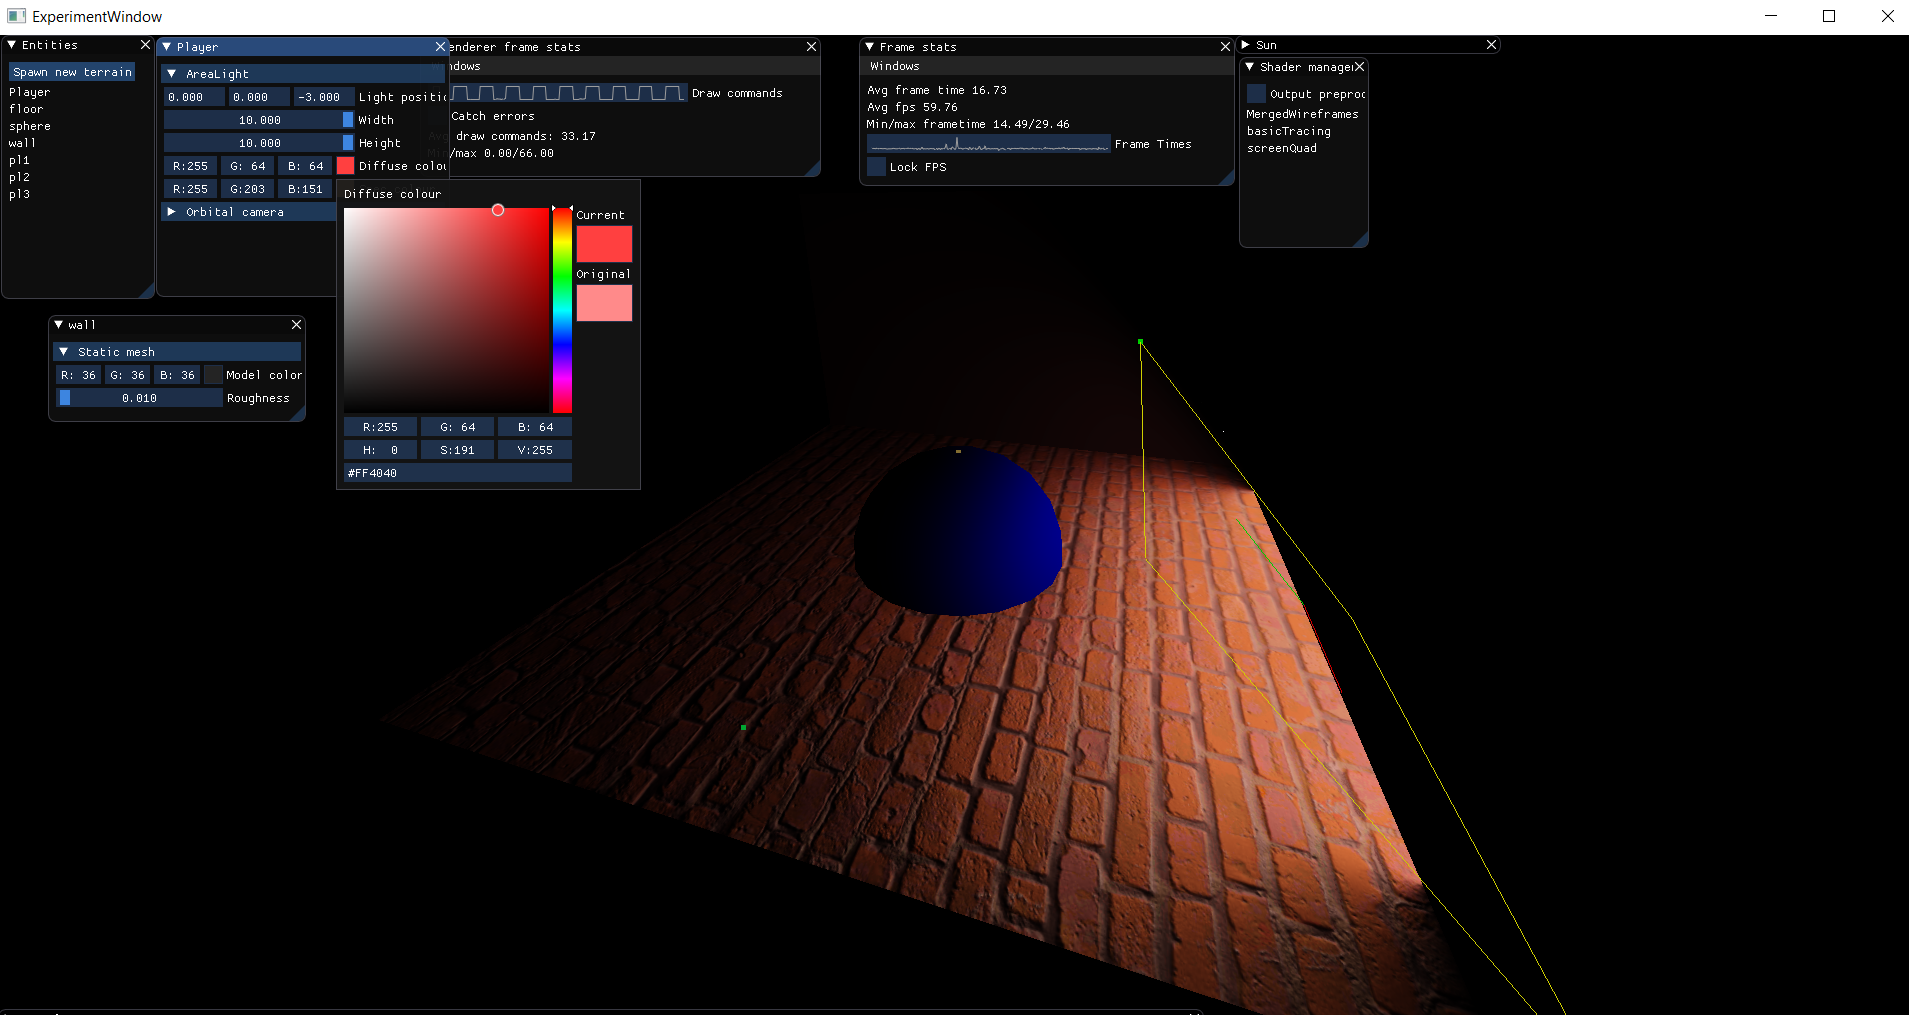Toggle Output preprocessed in Shader manager
Image resolution: width=1909 pixels, height=1015 pixels.
click(1257, 93)
